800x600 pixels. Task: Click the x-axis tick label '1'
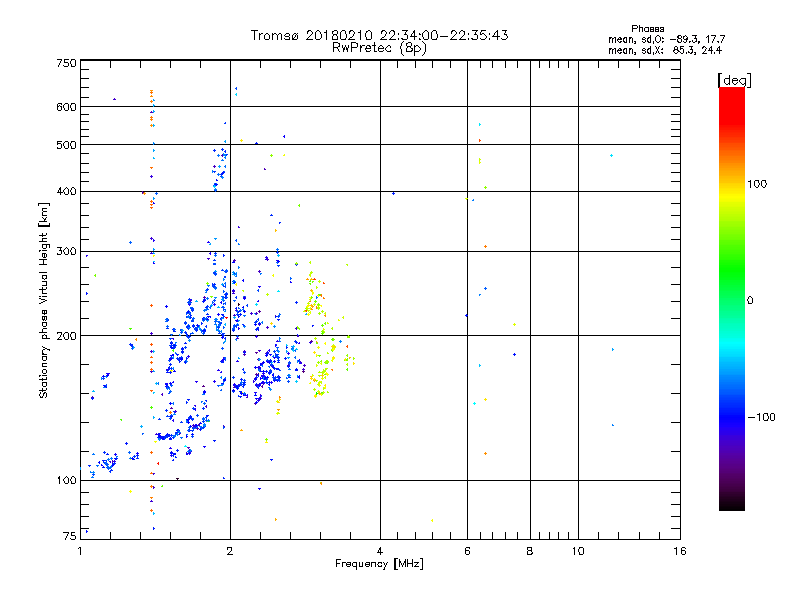point(80,551)
